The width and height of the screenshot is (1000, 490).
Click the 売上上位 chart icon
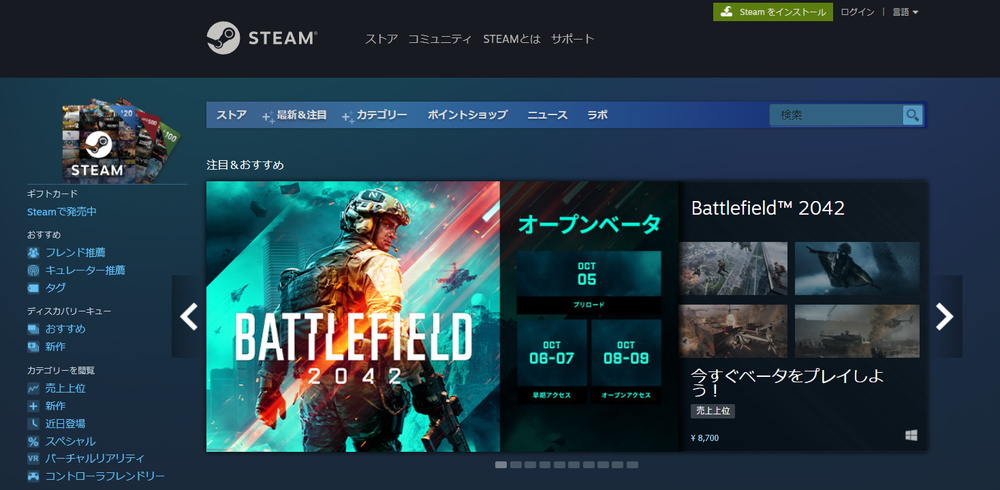[x=33, y=388]
